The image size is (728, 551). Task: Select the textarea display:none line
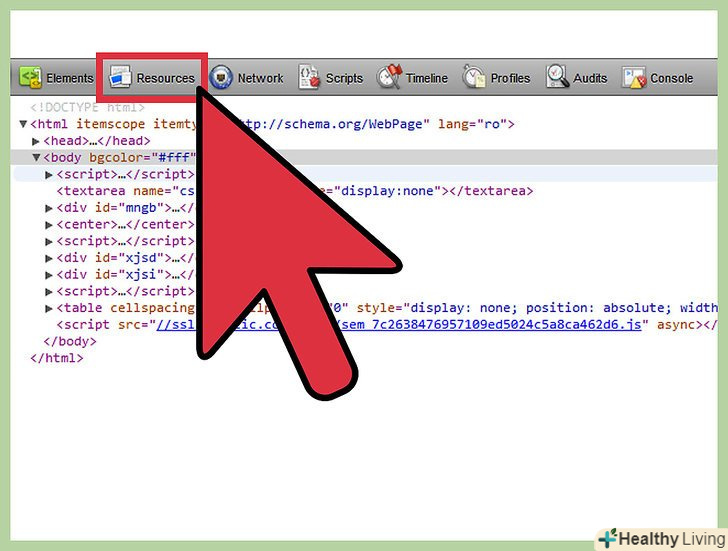click(295, 191)
